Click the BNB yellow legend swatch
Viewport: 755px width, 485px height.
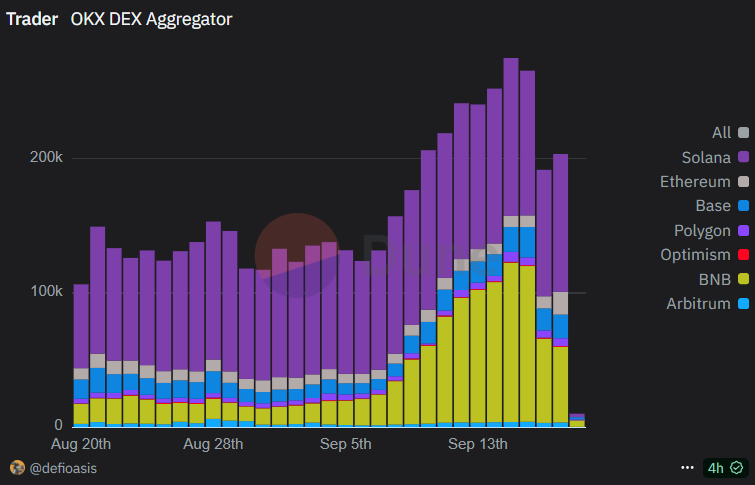tap(743, 279)
